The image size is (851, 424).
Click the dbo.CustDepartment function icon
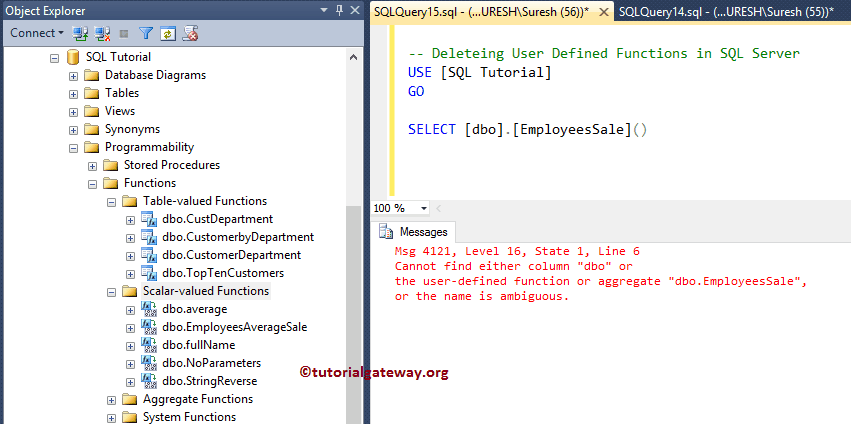click(149, 219)
